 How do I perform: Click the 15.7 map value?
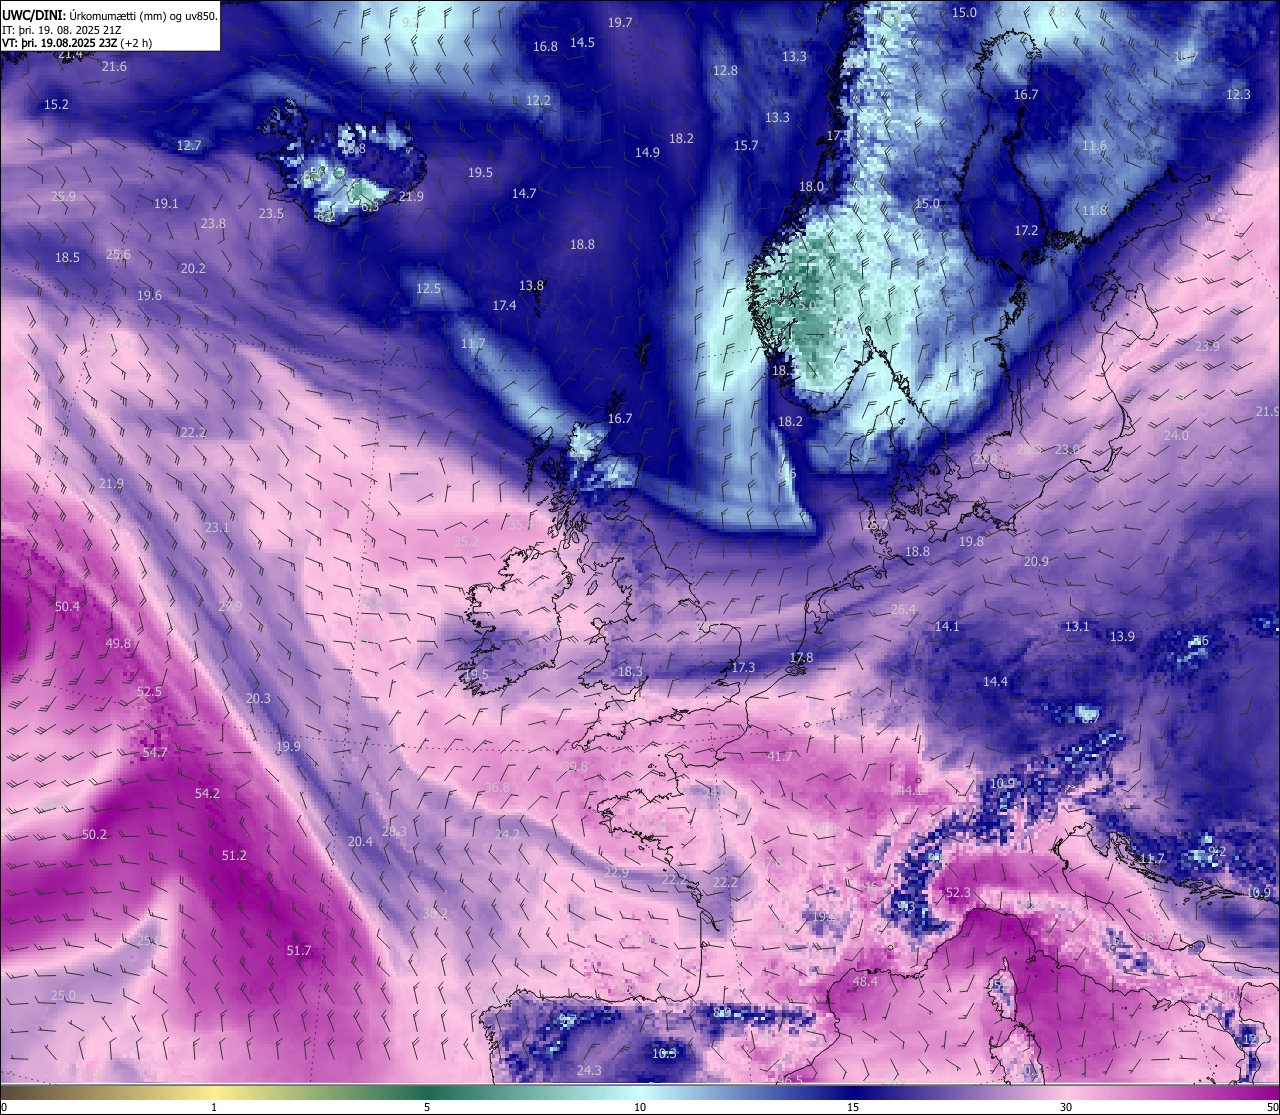click(746, 145)
